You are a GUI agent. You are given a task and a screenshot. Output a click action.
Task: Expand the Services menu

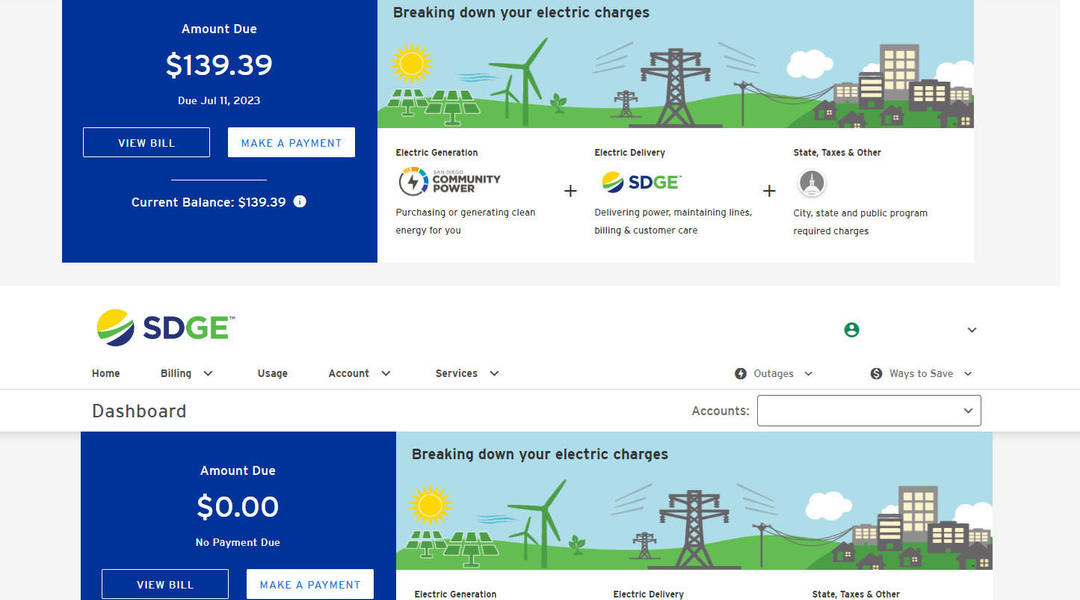point(467,374)
